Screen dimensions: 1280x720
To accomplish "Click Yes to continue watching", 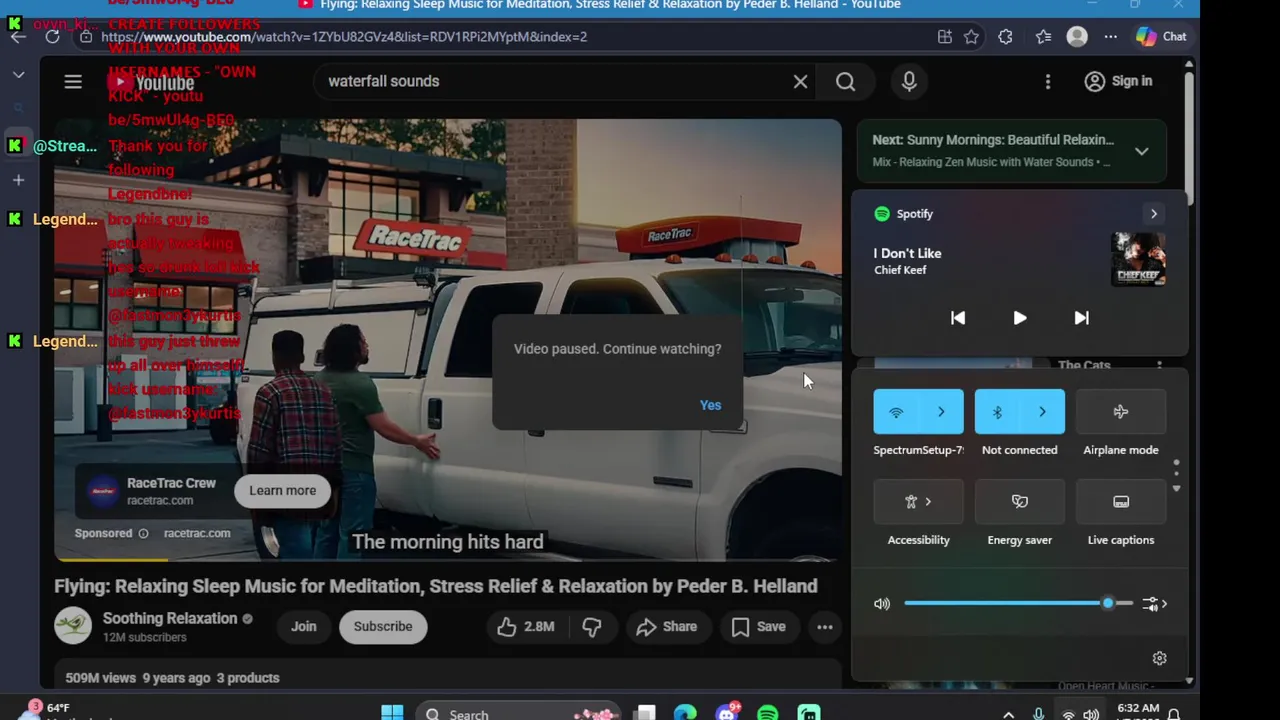I will [x=710, y=405].
